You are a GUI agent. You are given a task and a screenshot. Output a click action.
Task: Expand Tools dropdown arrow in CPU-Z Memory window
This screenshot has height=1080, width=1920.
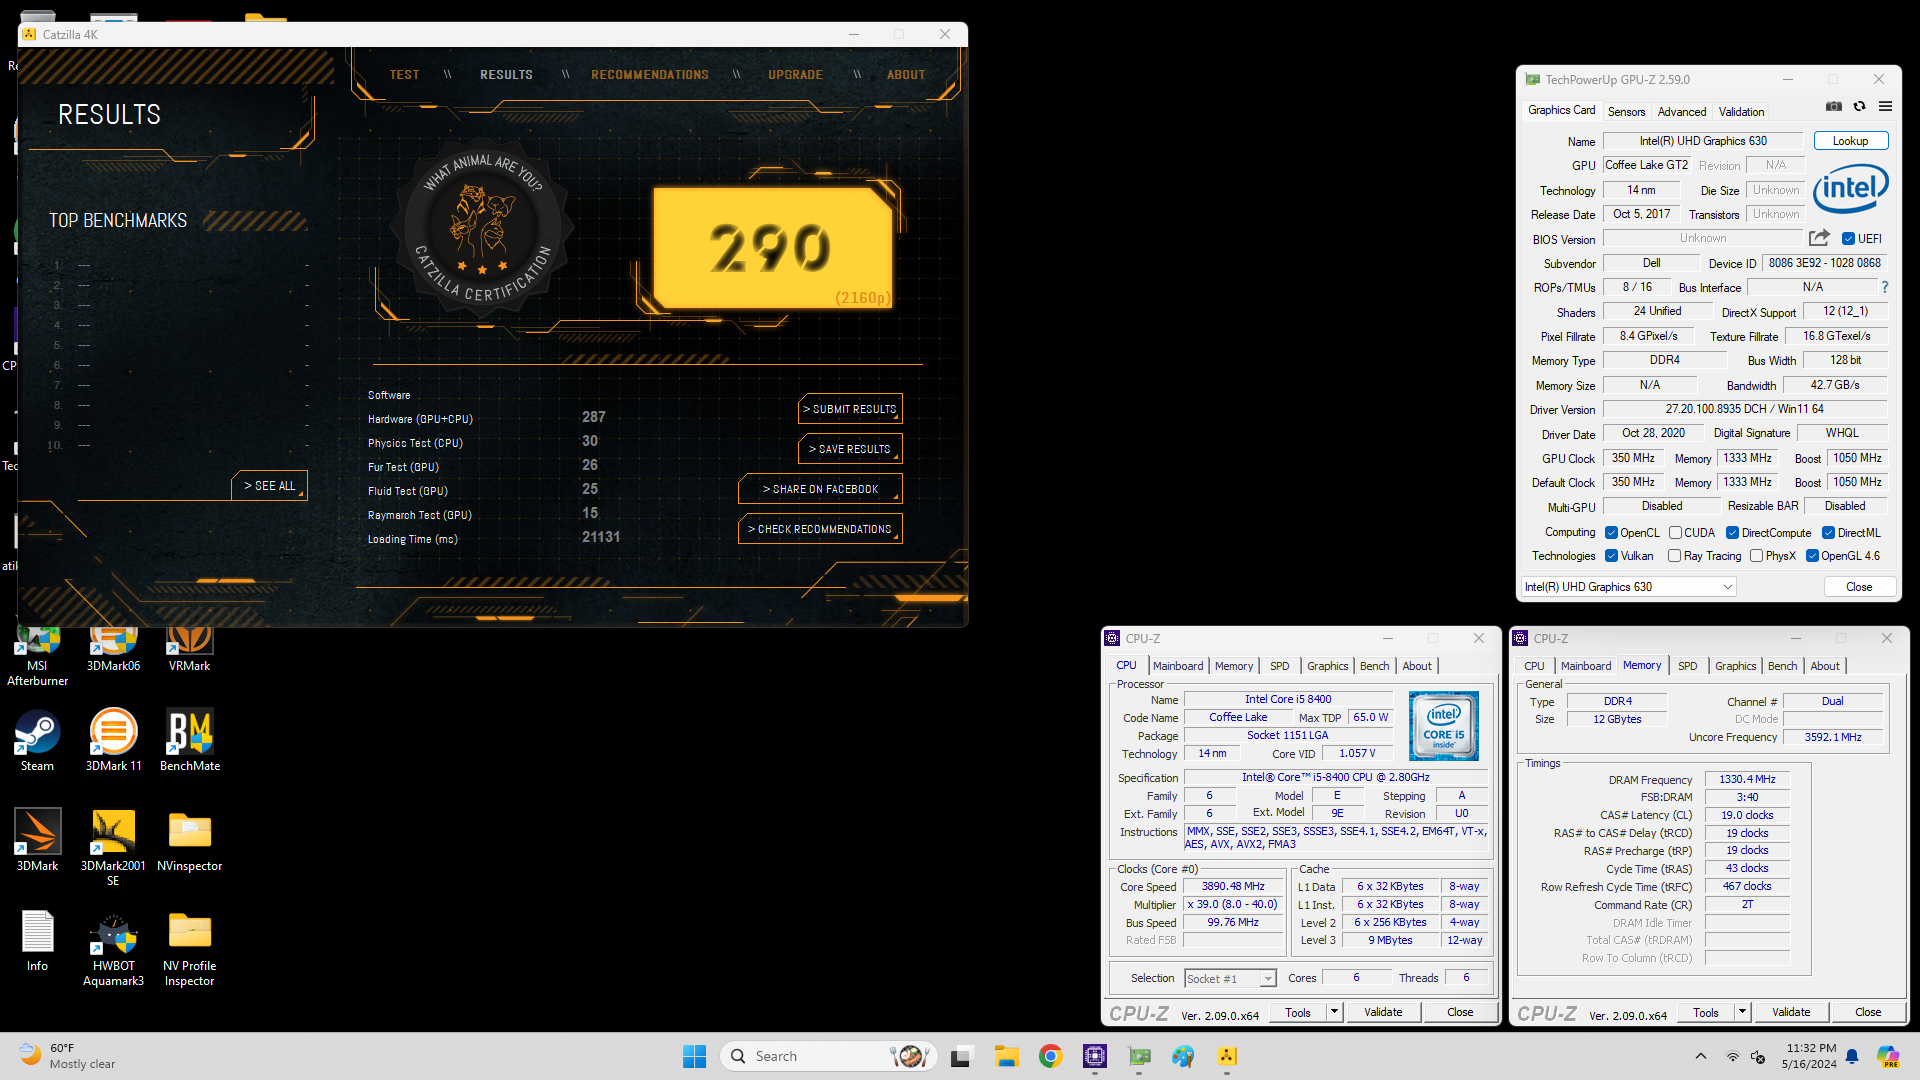[x=1742, y=1012]
